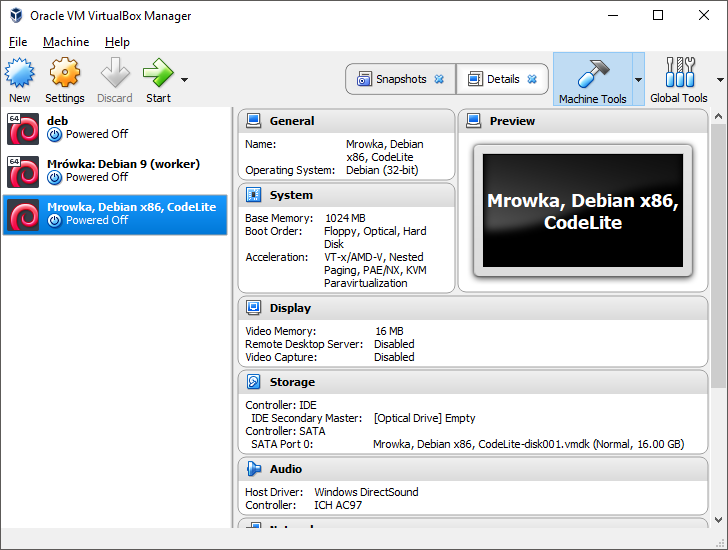Open the File menu
This screenshot has width=728, height=550.
pyautogui.click(x=18, y=42)
